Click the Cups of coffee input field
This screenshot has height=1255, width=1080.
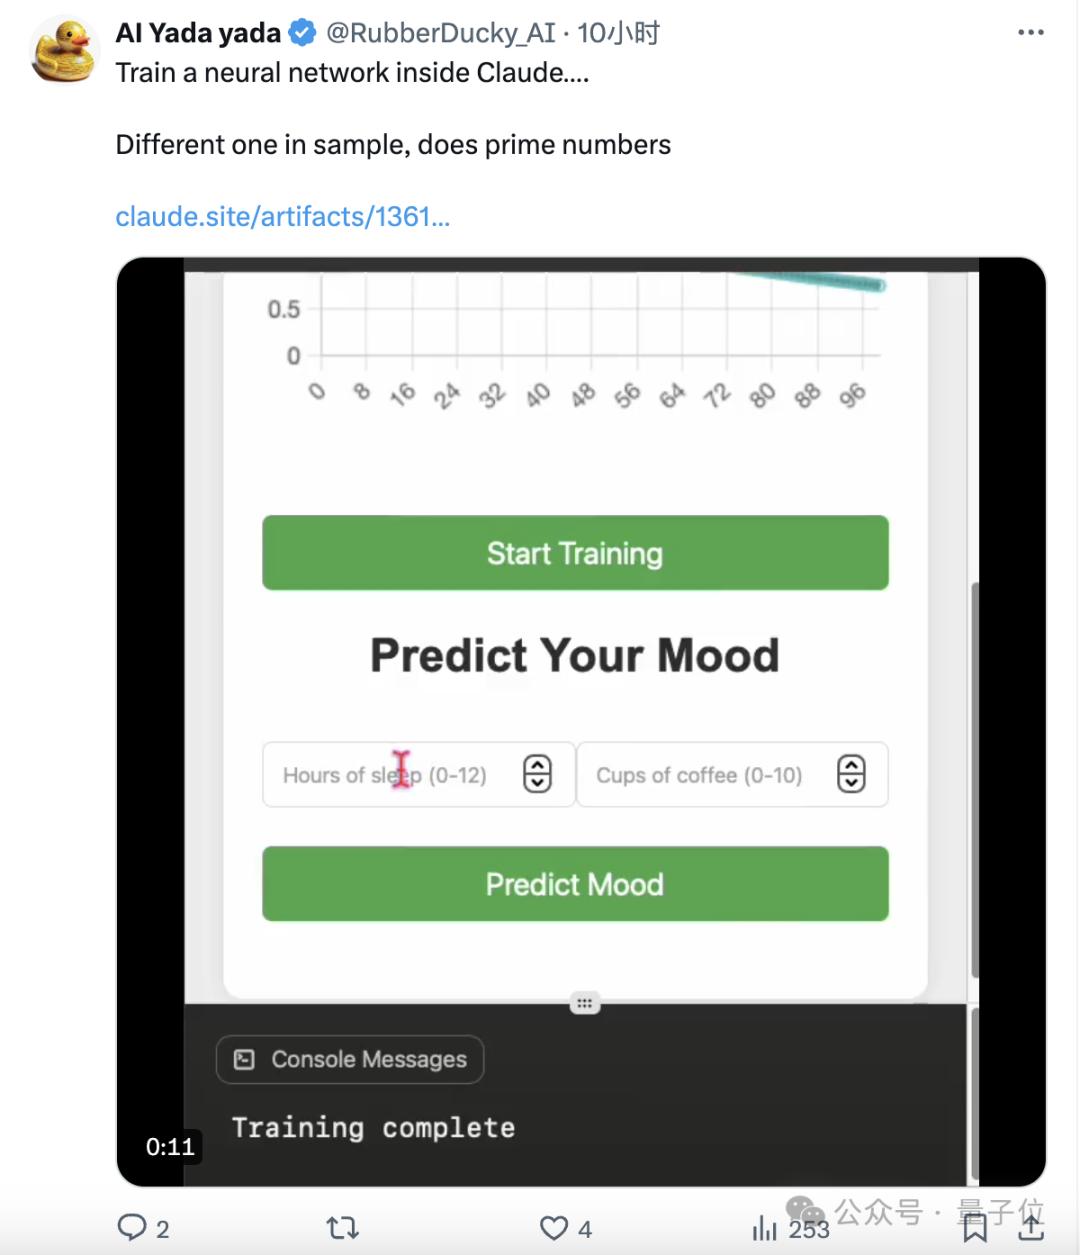click(x=732, y=774)
